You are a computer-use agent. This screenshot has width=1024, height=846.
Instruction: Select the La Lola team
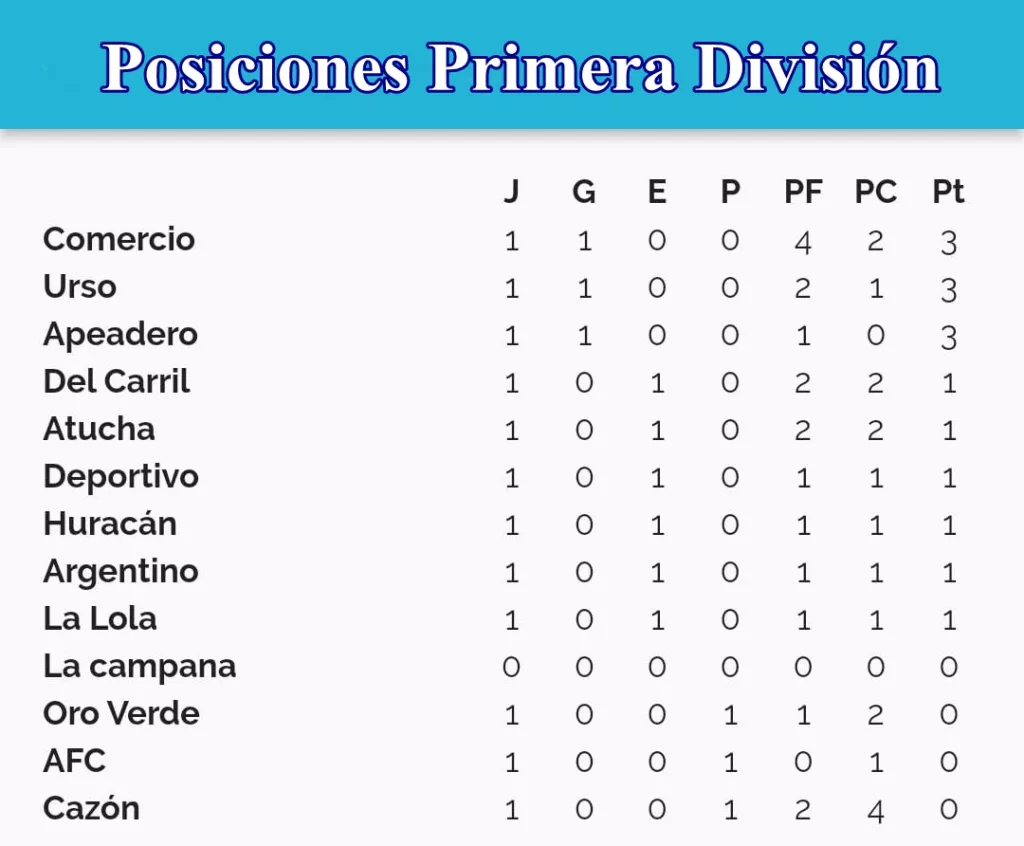coord(100,619)
